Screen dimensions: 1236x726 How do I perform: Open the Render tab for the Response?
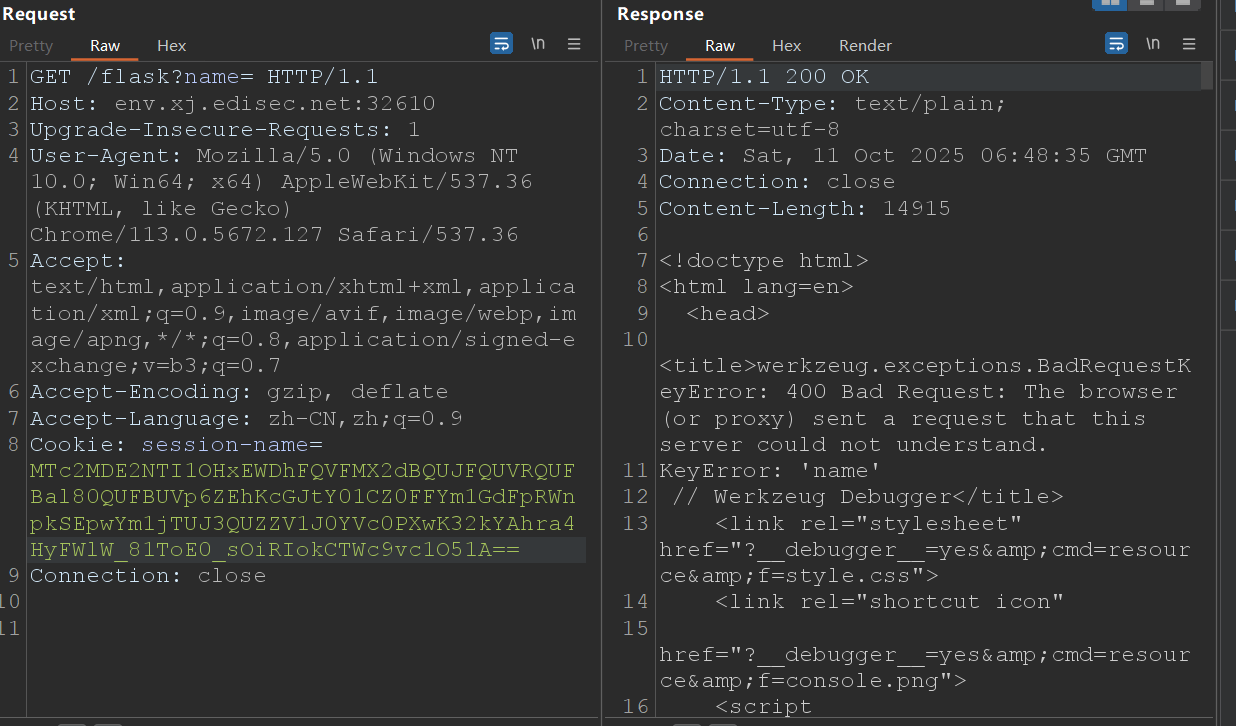(865, 46)
